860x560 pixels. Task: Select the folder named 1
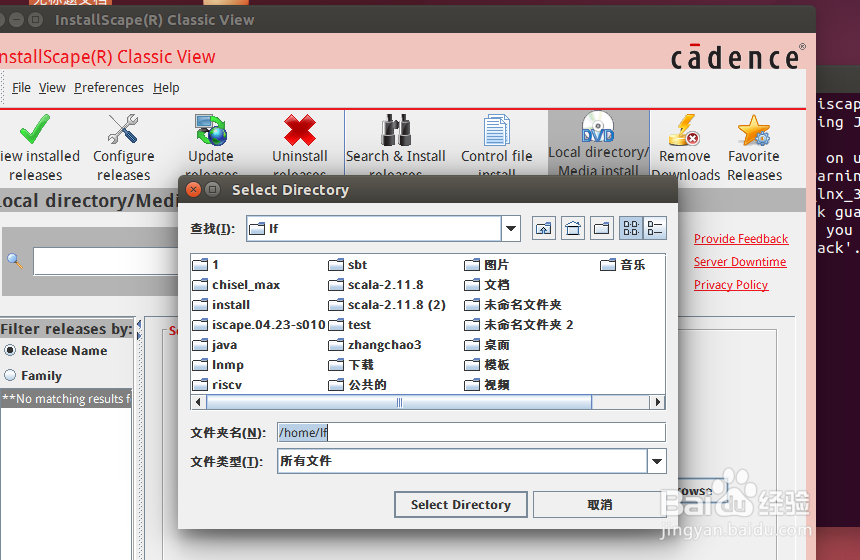[x=206, y=265]
